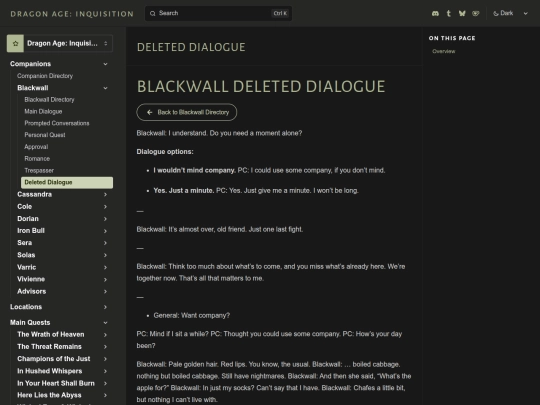The width and height of the screenshot is (540, 405).
Task: Open Prompted Conversations in the sidebar
Action: click(57, 123)
